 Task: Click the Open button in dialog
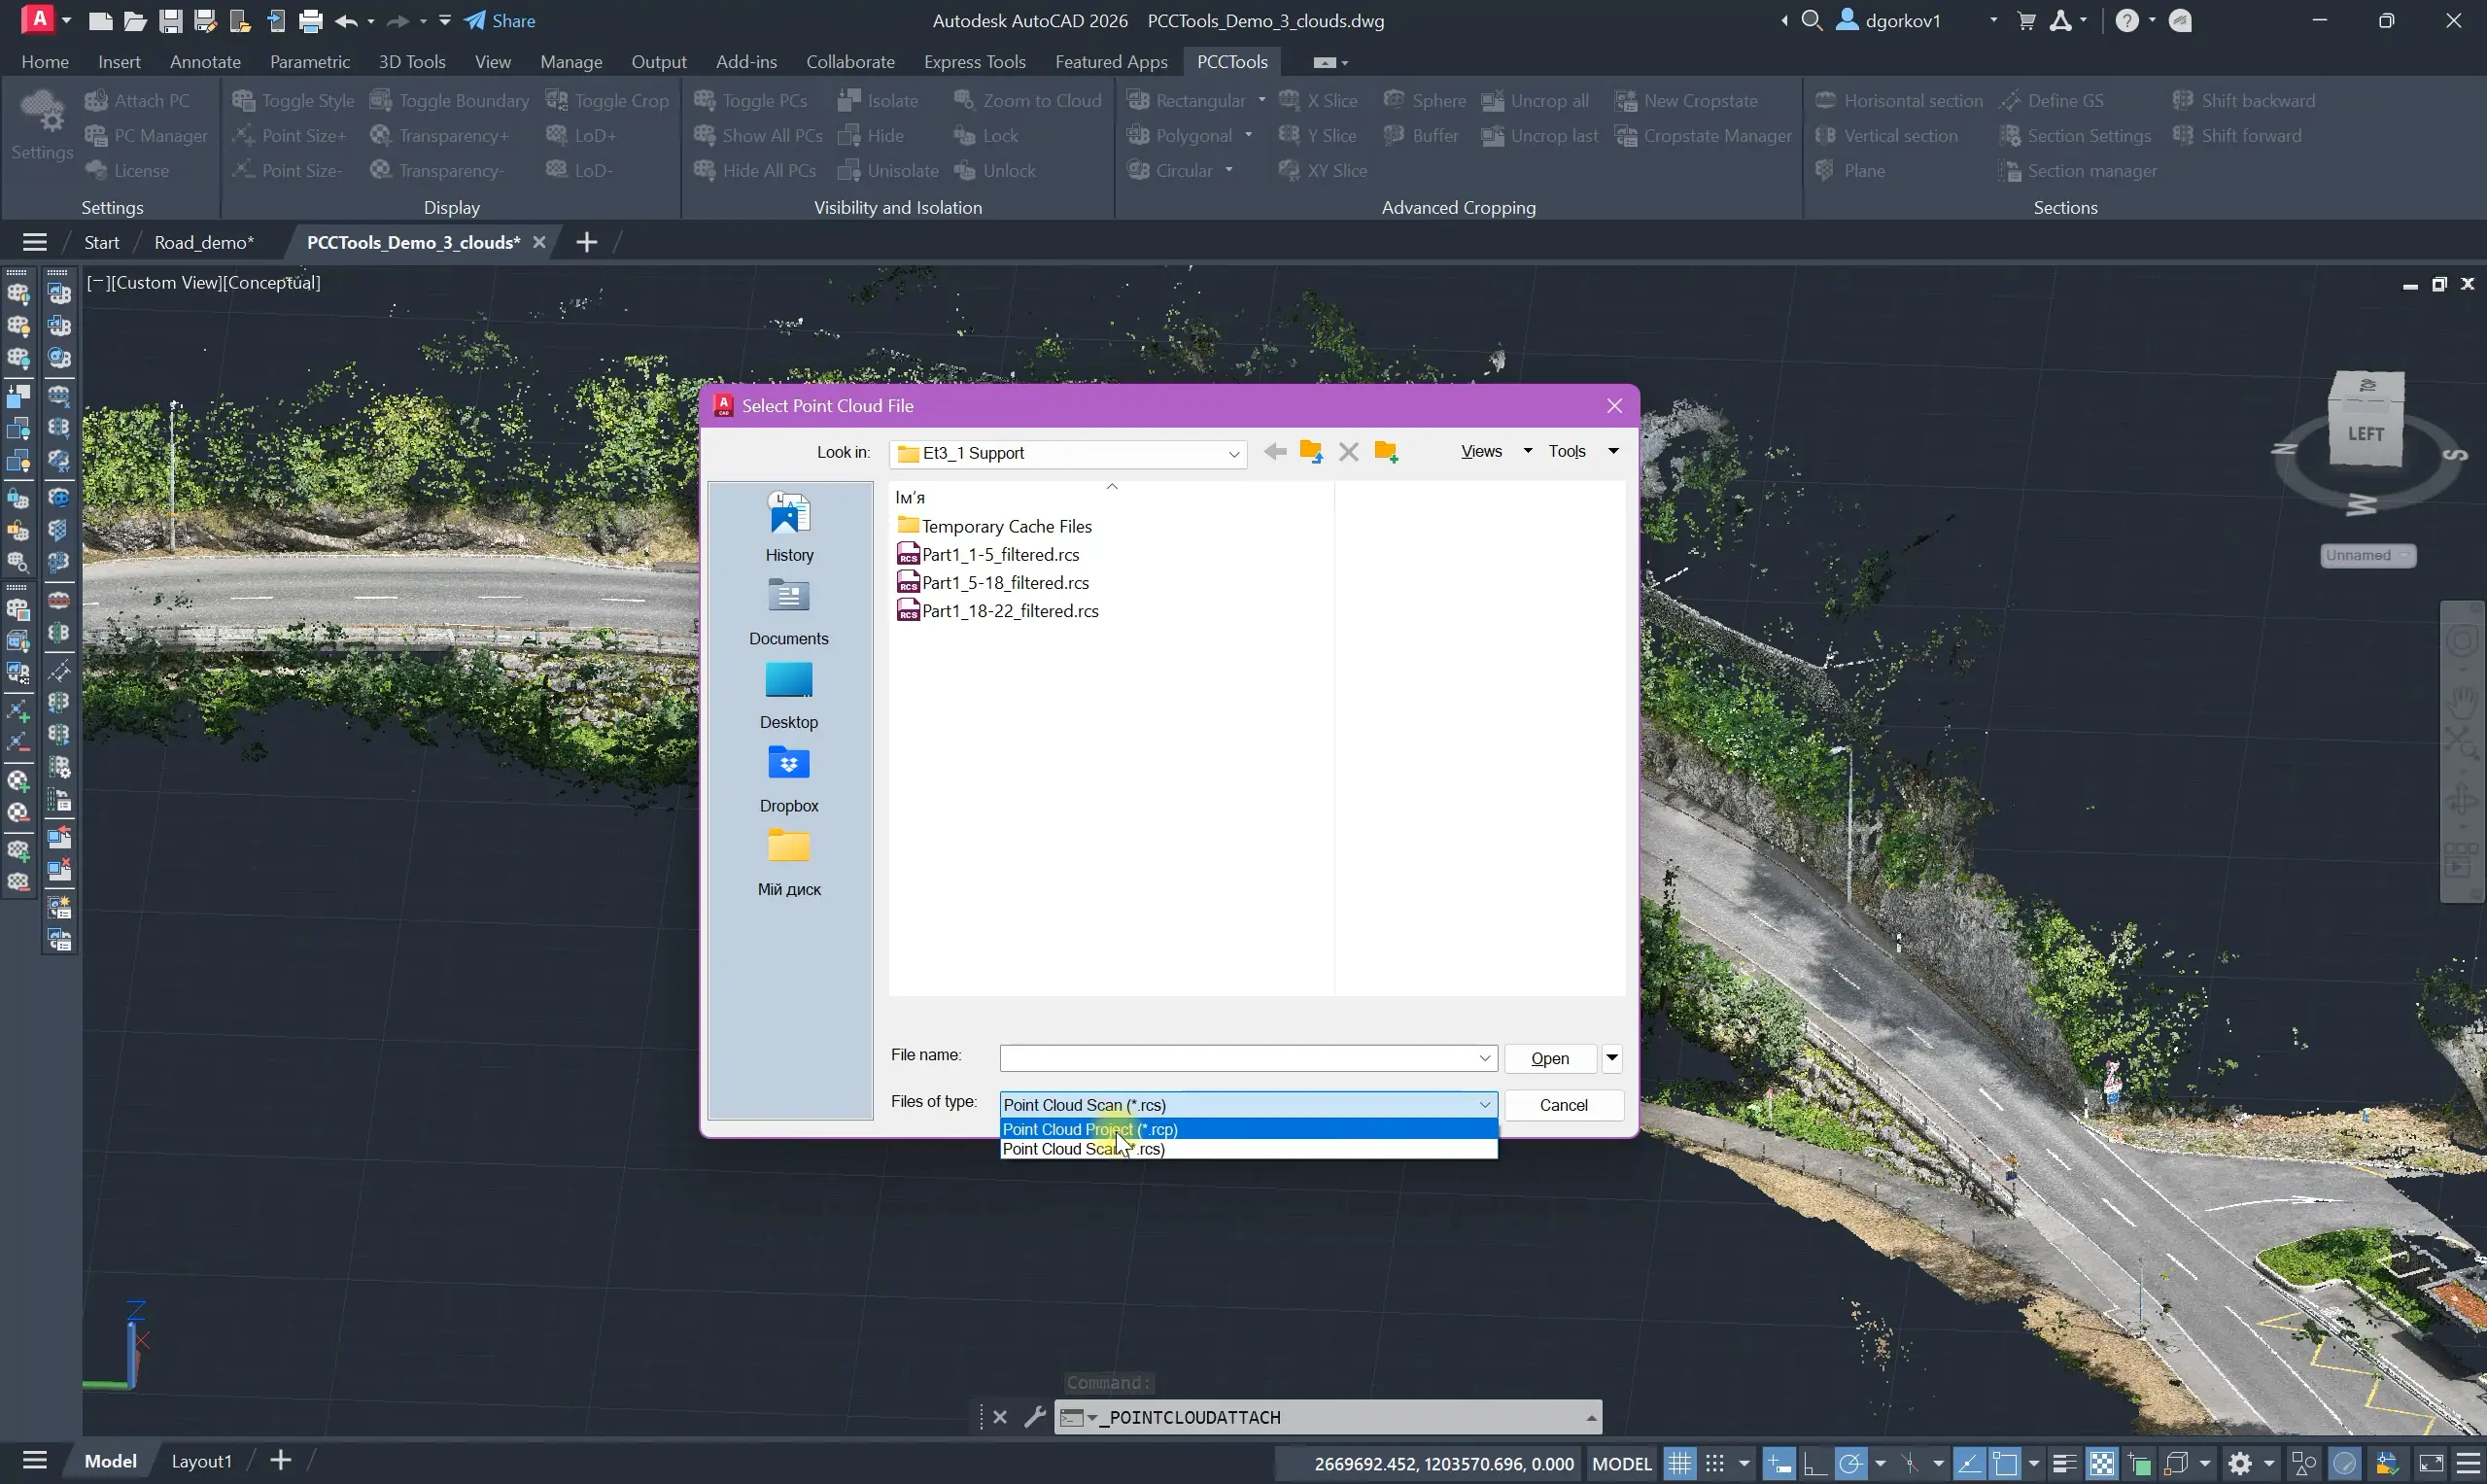[x=1549, y=1058]
